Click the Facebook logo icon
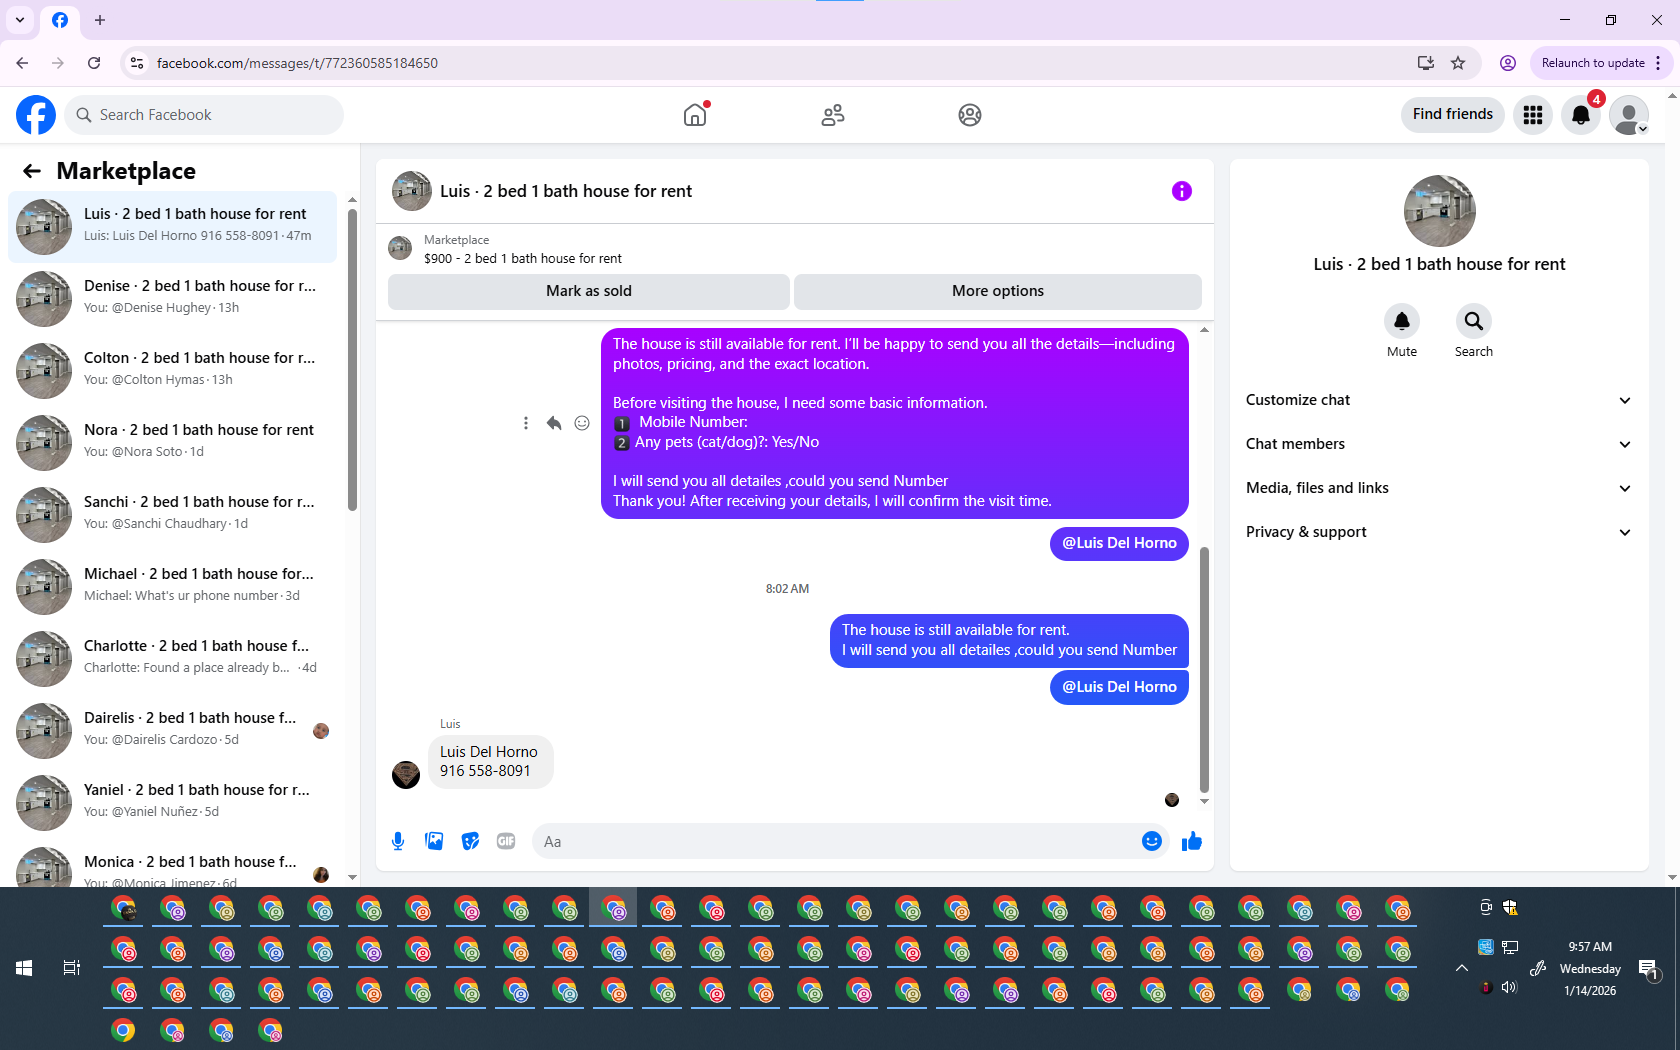 click(36, 115)
